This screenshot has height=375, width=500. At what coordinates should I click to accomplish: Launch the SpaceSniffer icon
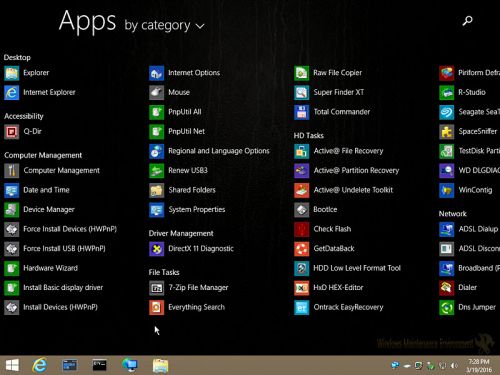click(x=447, y=132)
